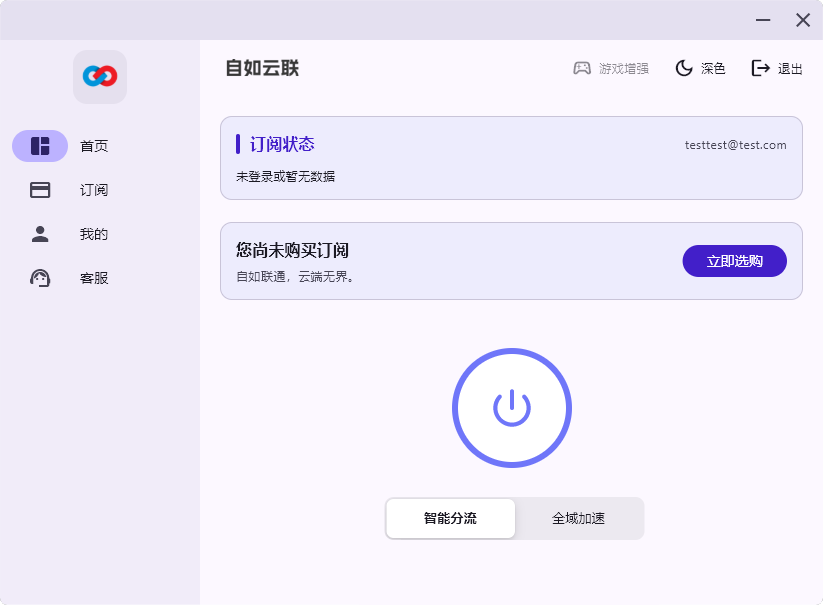Minimize the application window

pyautogui.click(x=762, y=20)
